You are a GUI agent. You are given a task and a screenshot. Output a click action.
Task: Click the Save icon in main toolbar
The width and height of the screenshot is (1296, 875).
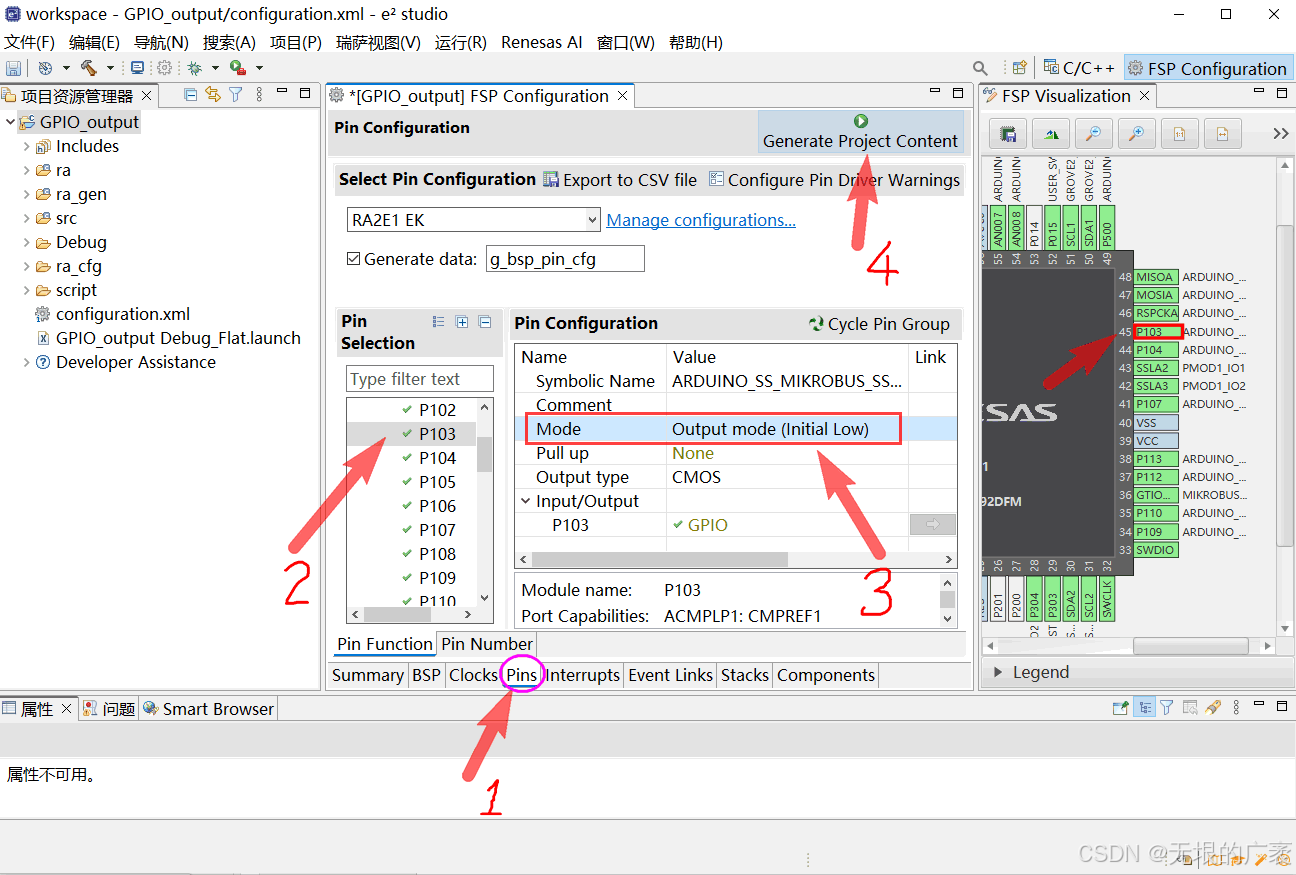click(x=14, y=68)
